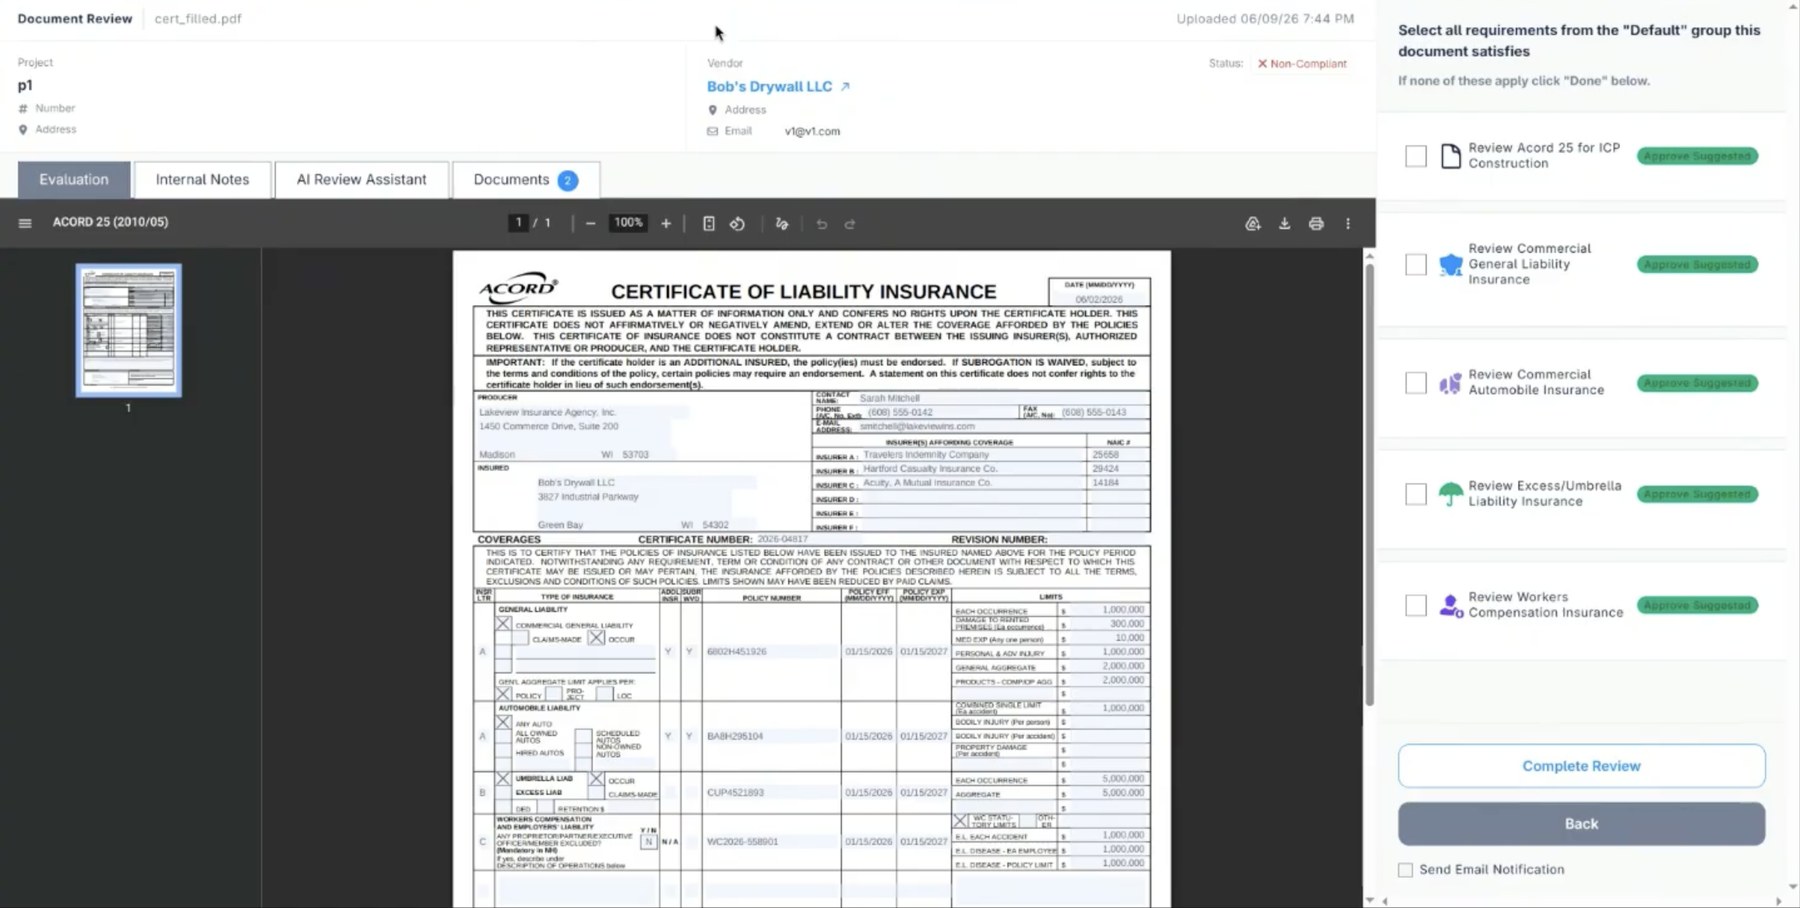Click the Excess/Umbrella umbrella icon
The width and height of the screenshot is (1800, 908).
1450,494
